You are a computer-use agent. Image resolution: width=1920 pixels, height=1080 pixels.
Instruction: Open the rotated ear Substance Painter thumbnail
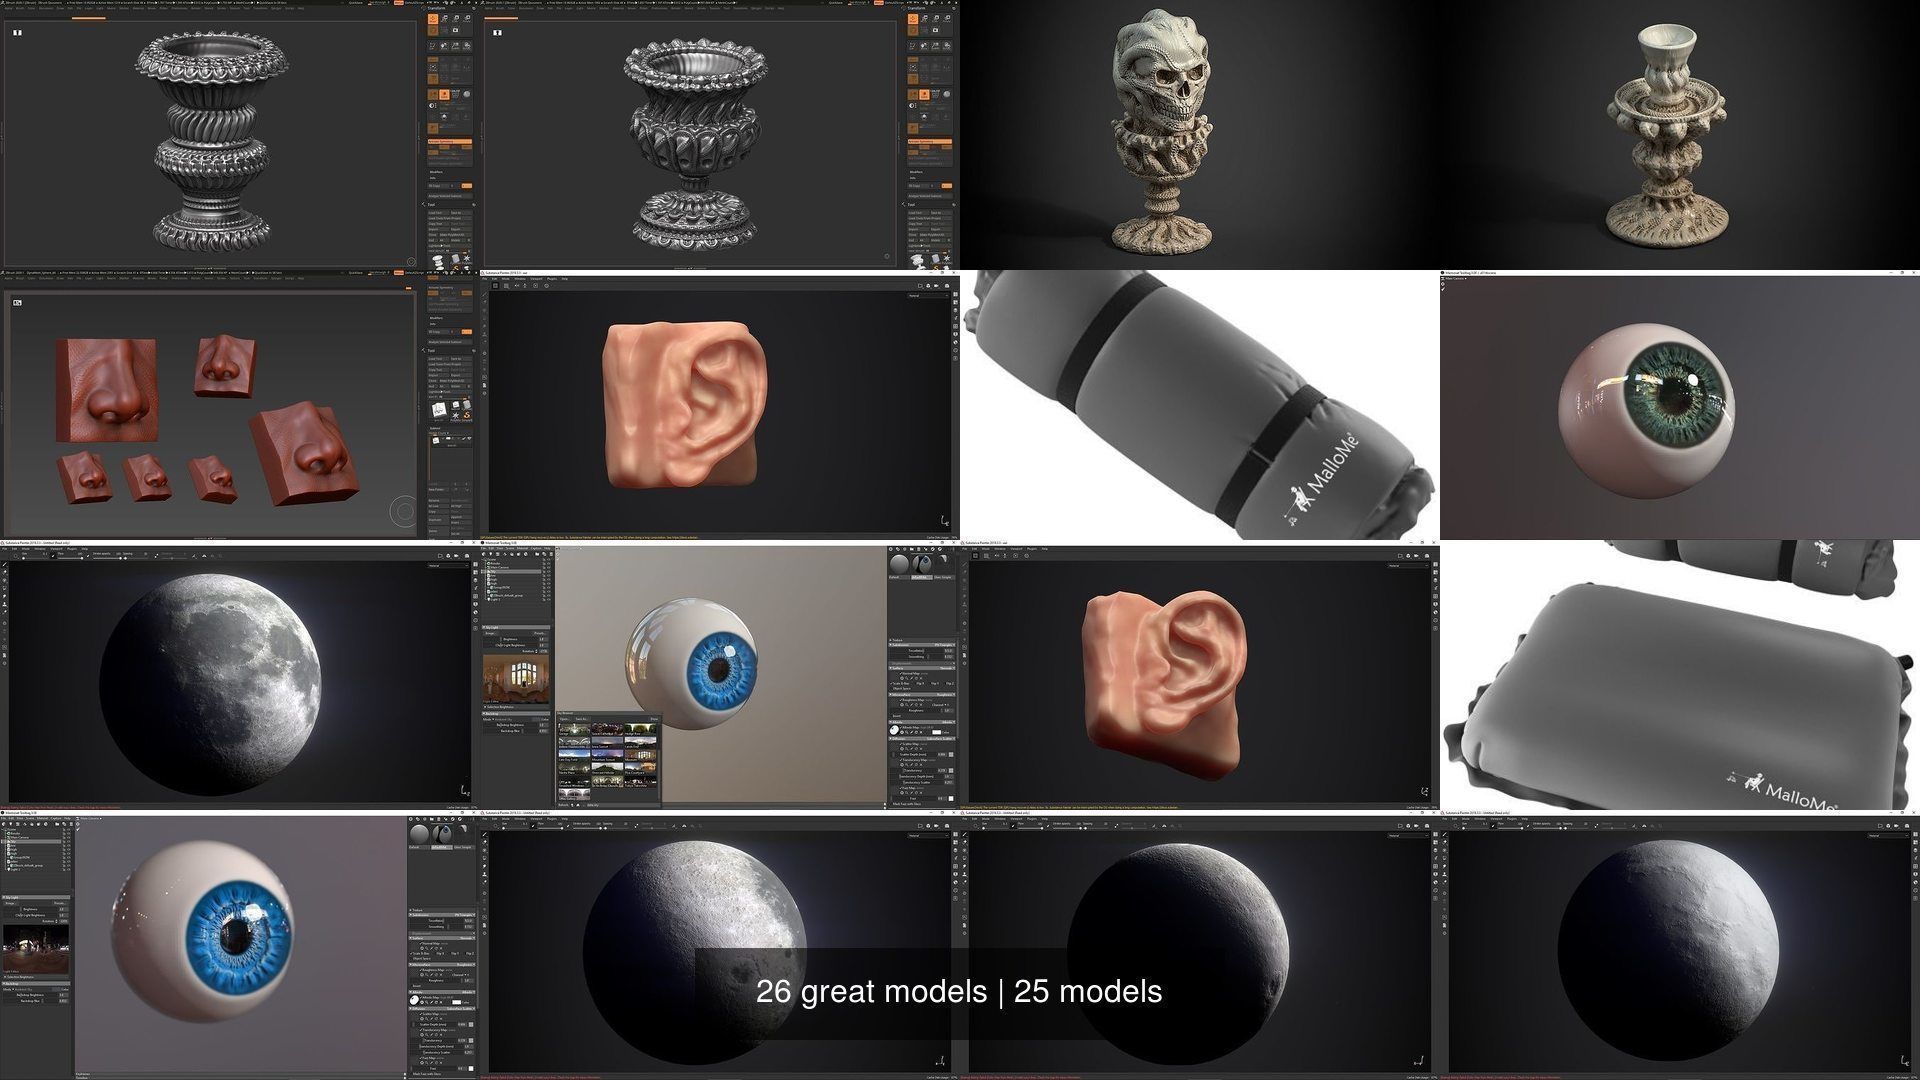(x=1200, y=675)
